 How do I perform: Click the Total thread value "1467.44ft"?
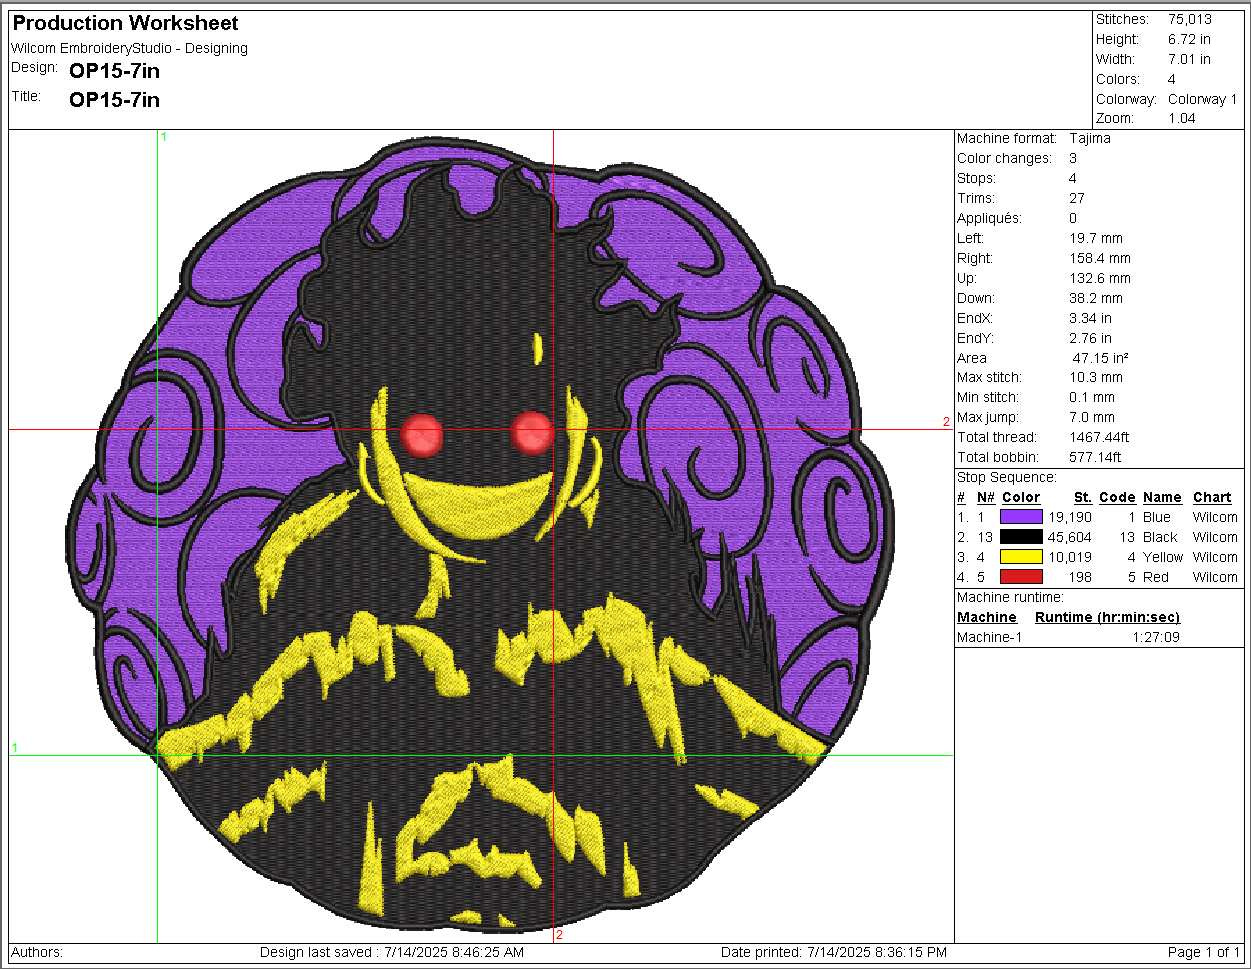1100,437
